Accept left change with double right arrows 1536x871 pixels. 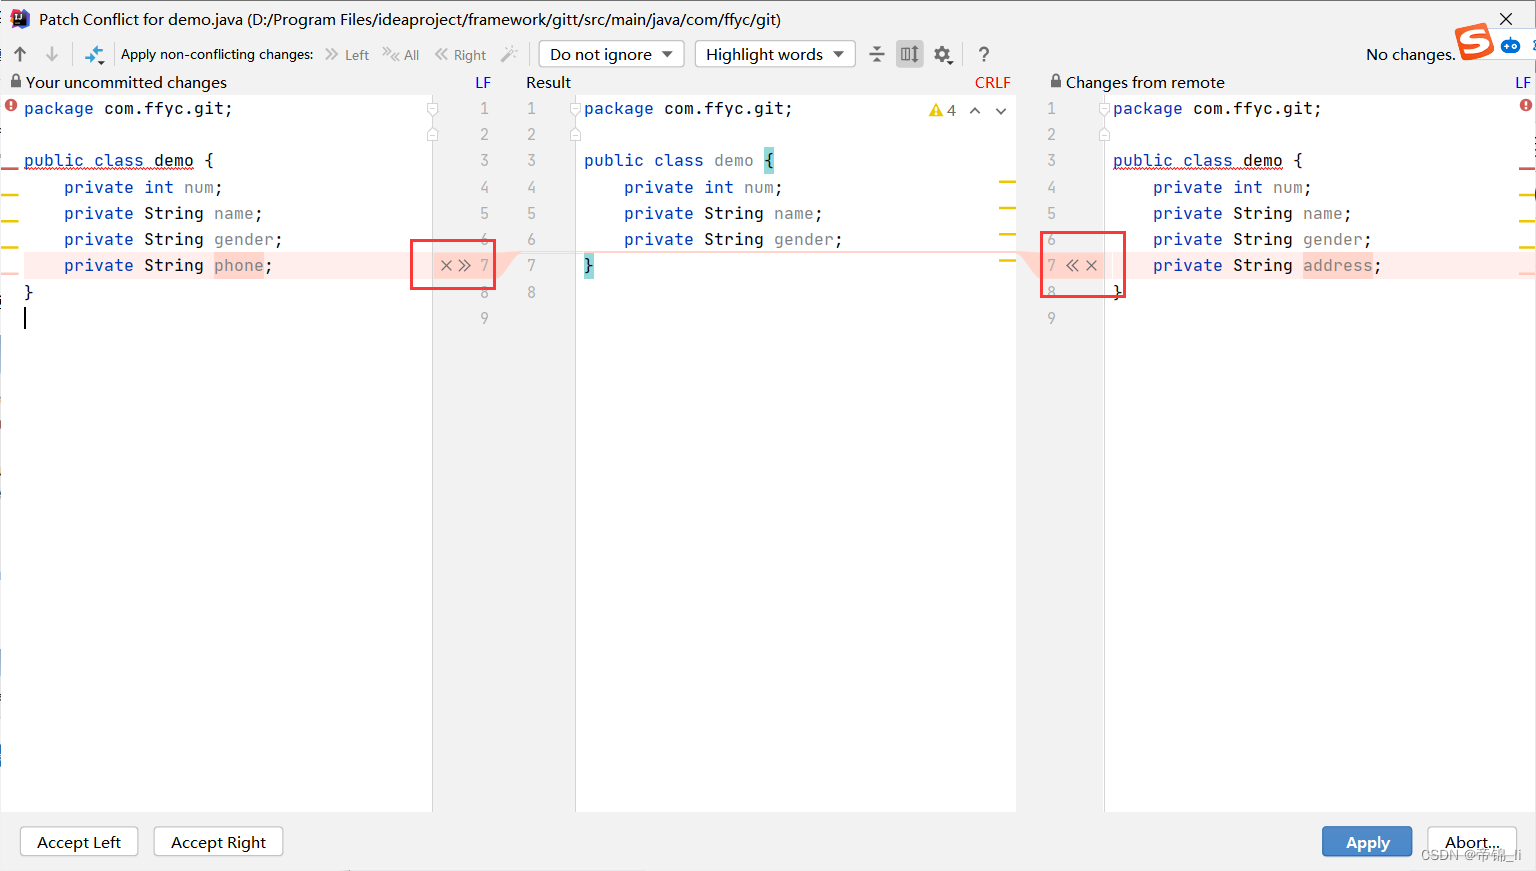tap(465, 265)
